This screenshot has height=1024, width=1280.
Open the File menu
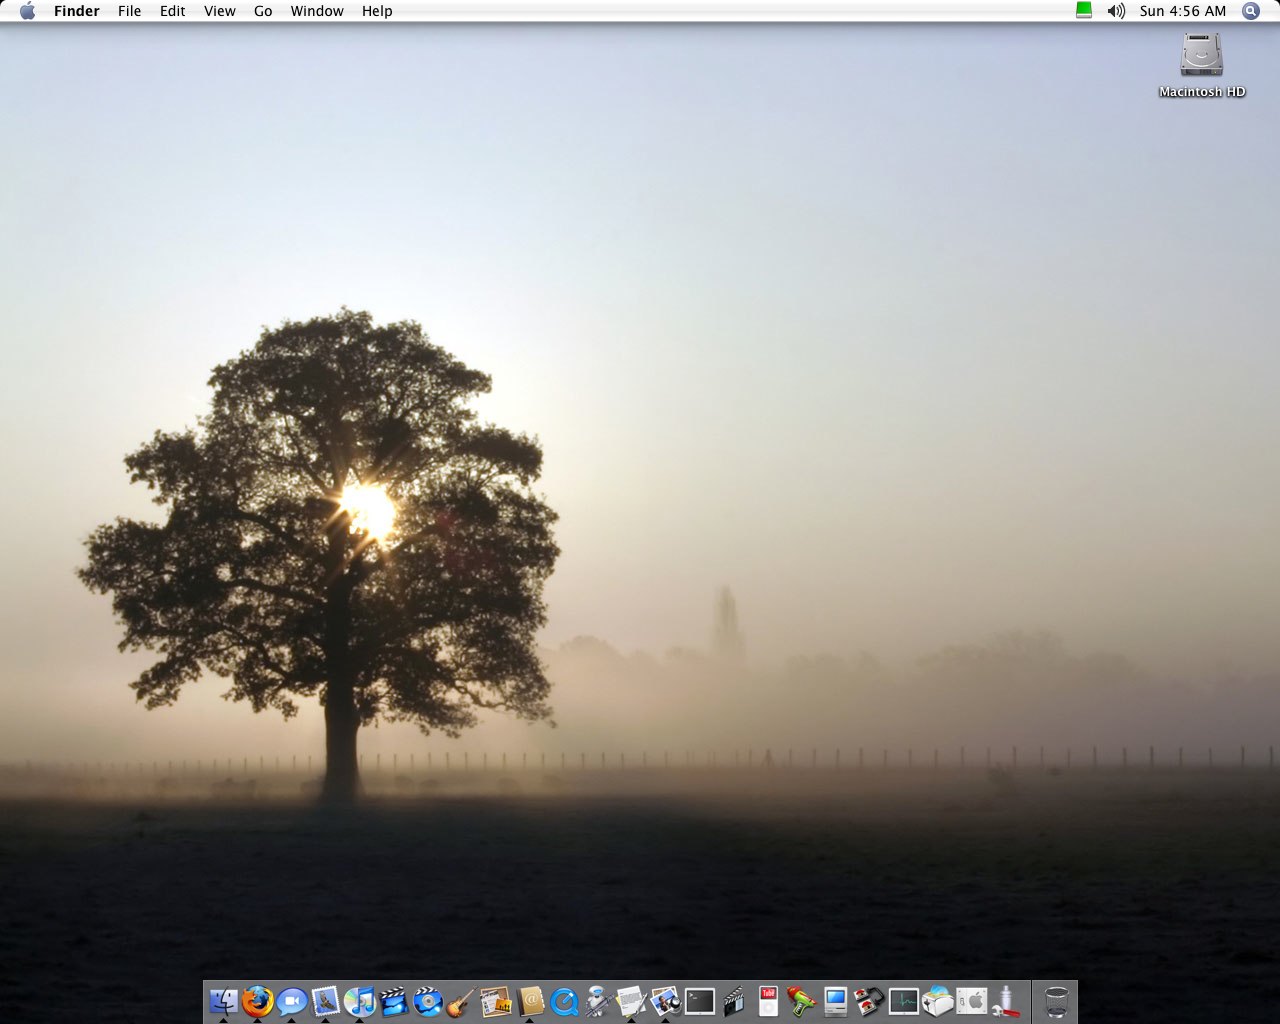[129, 11]
